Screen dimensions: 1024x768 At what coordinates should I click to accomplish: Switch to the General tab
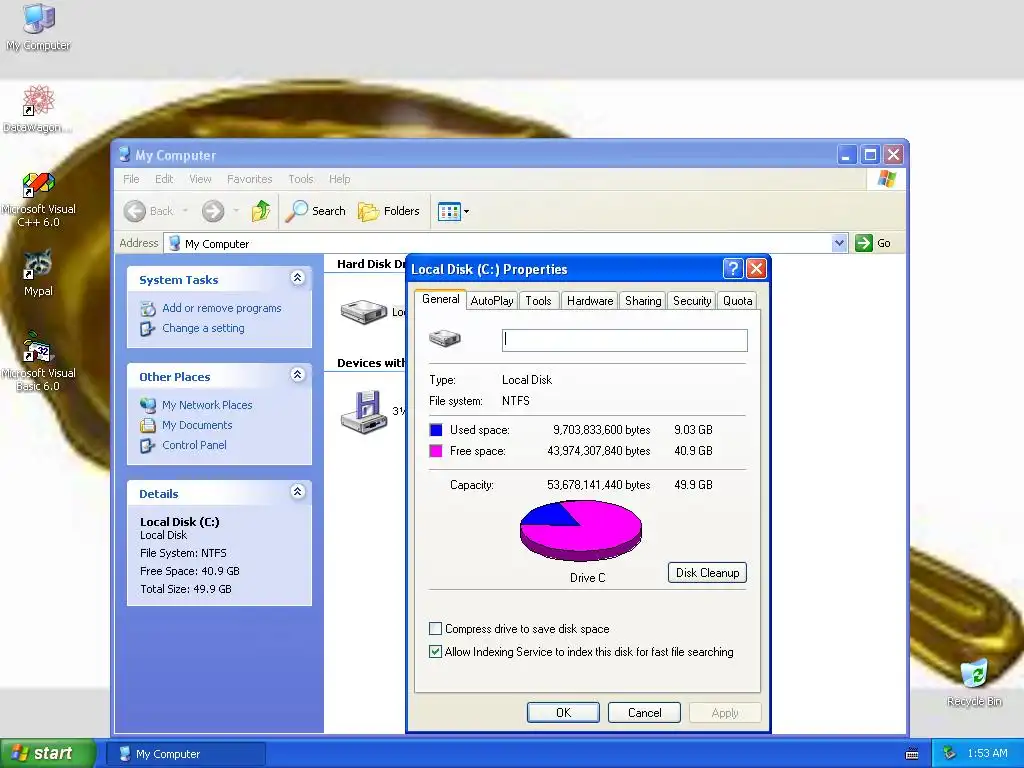(440, 299)
